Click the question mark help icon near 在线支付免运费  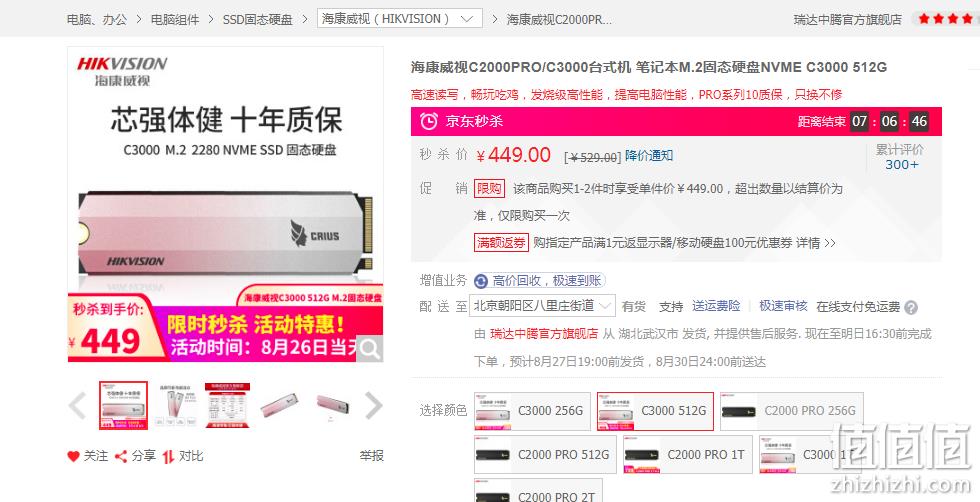911,307
